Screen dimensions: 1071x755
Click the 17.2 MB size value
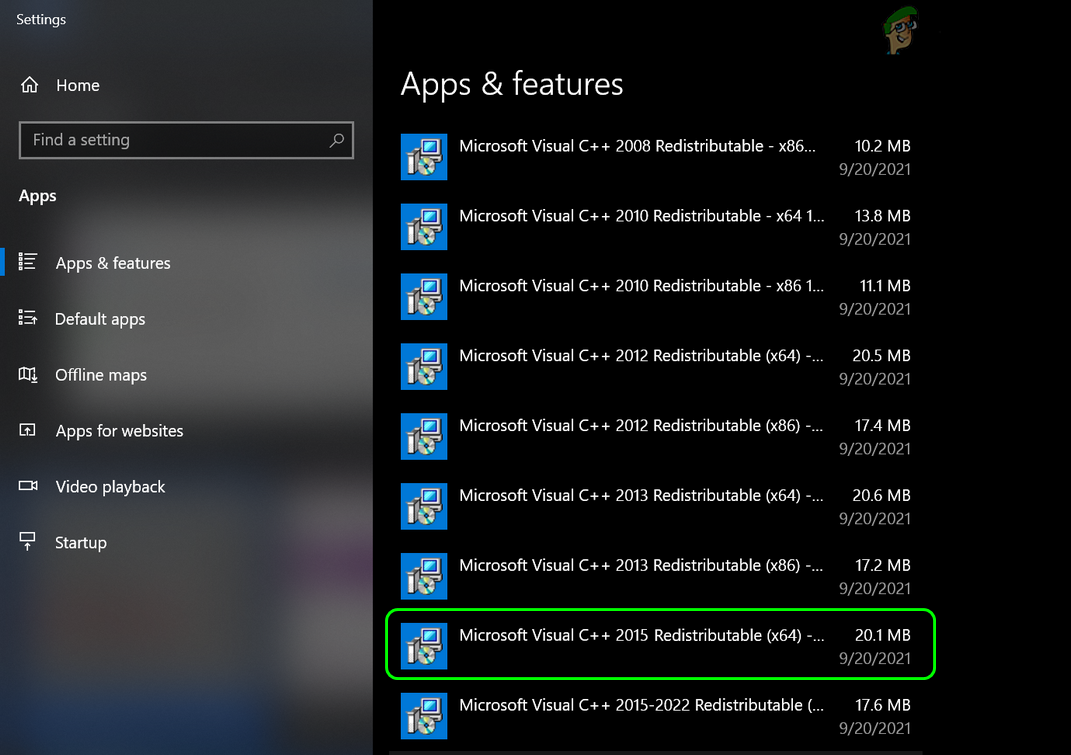[x=882, y=565]
